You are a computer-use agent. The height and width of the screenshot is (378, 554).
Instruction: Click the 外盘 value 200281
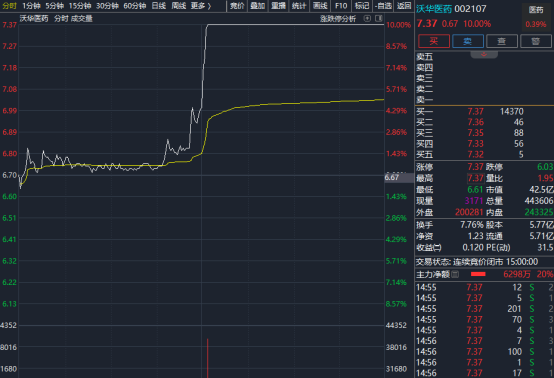tap(469, 212)
